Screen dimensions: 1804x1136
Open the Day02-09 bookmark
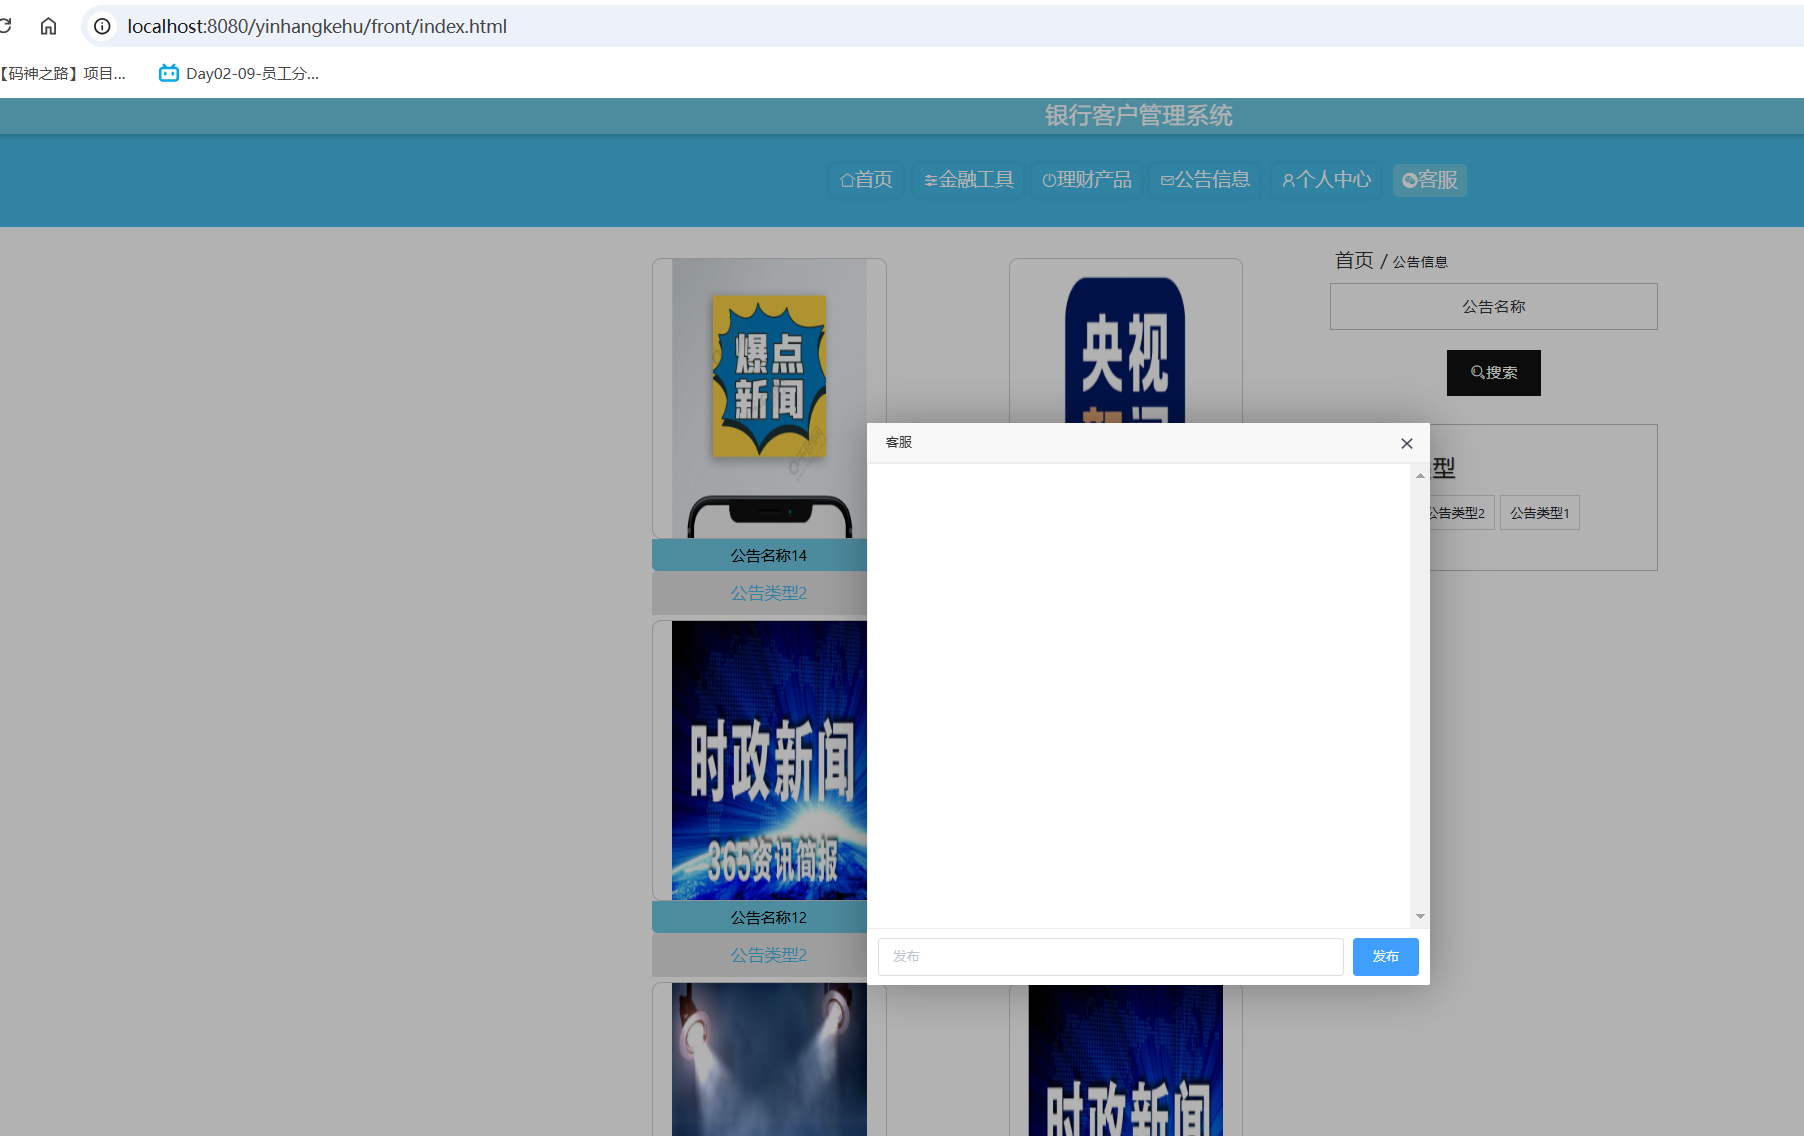(x=239, y=73)
